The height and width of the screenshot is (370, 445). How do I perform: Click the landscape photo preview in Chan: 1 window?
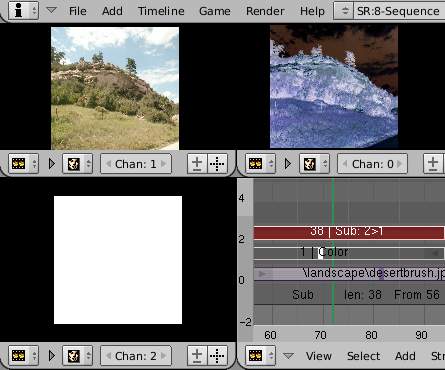click(x=115, y=88)
